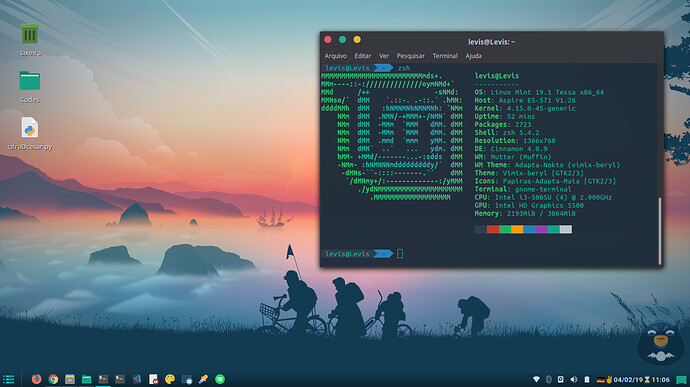The width and height of the screenshot is (690, 387).
Task: Open the screenshot tool icon in the panel
Action: click(x=187, y=379)
